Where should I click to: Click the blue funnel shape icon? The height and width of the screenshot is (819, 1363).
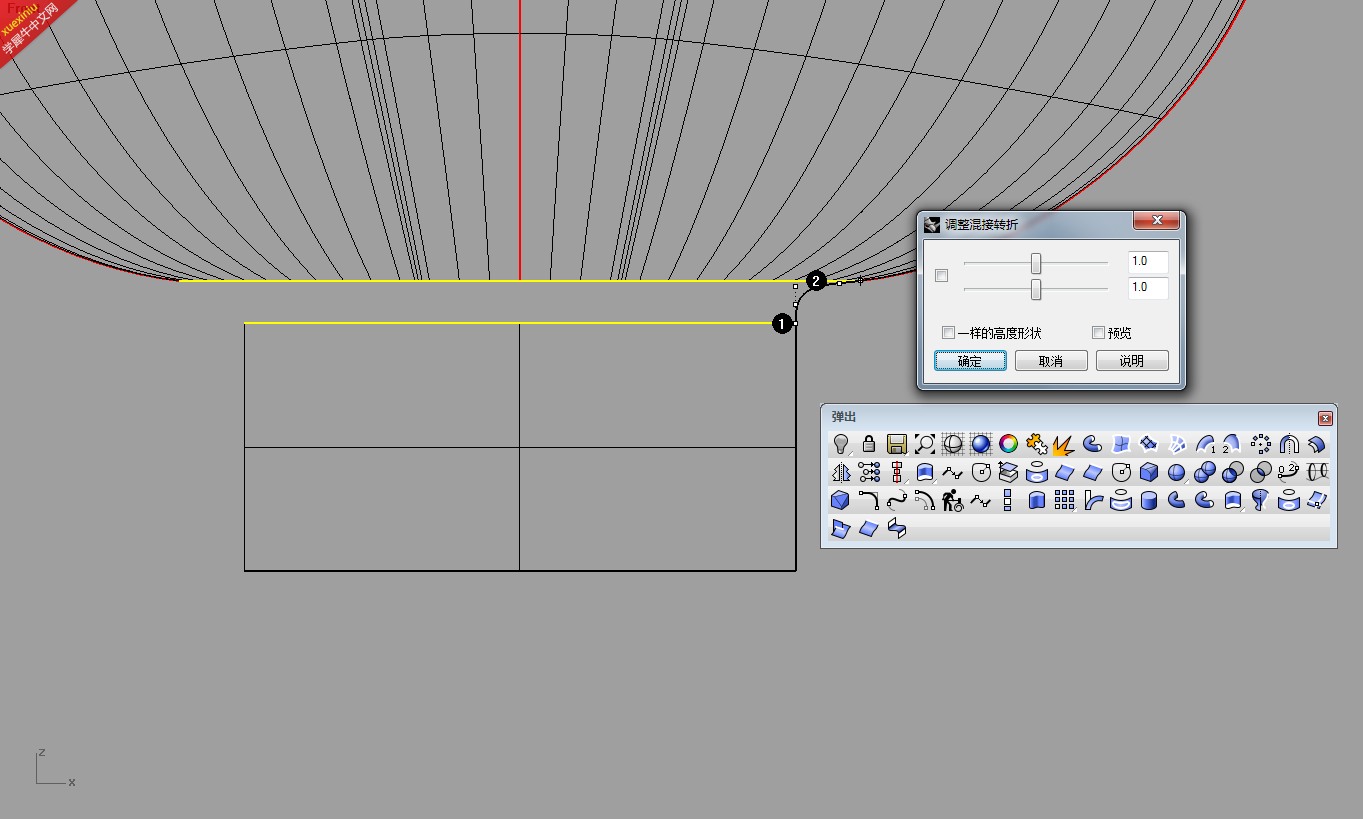tap(1260, 500)
